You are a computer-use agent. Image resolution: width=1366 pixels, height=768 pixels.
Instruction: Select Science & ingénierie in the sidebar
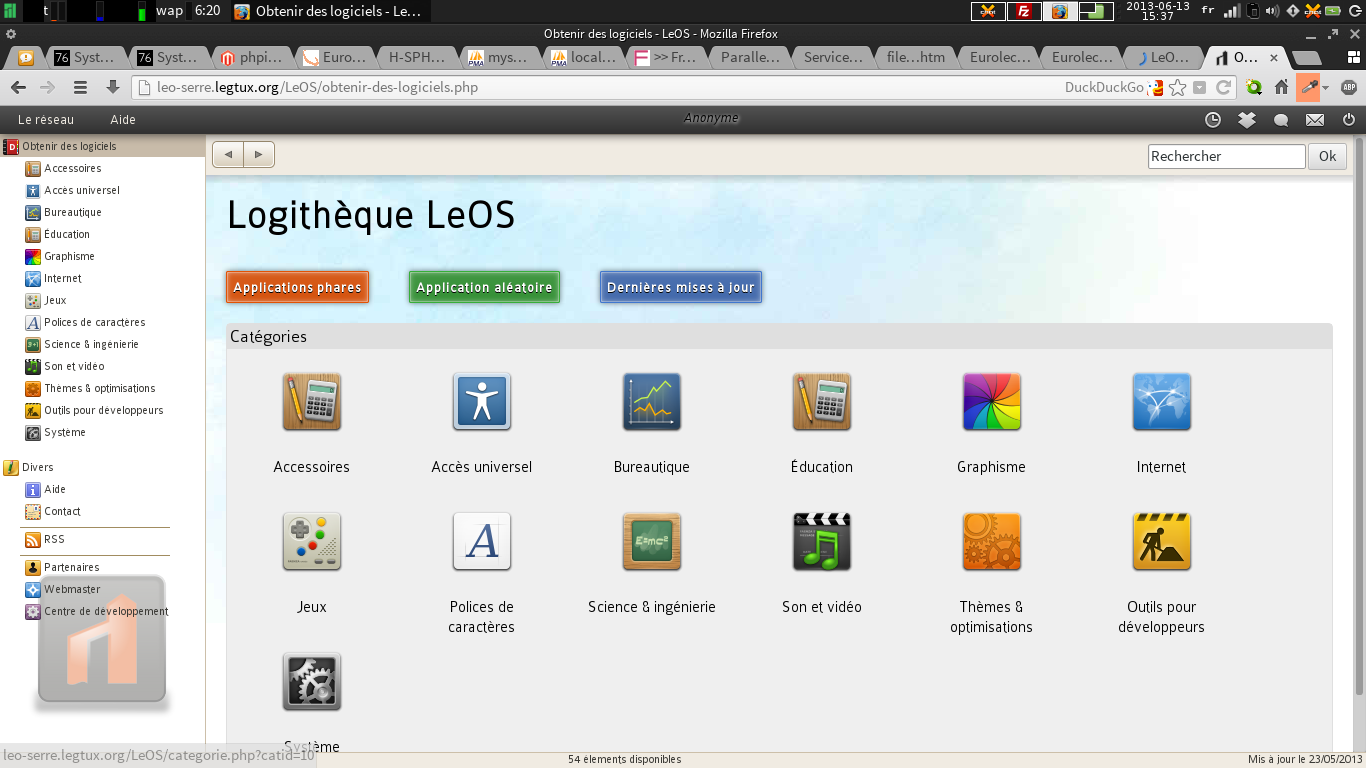91,344
